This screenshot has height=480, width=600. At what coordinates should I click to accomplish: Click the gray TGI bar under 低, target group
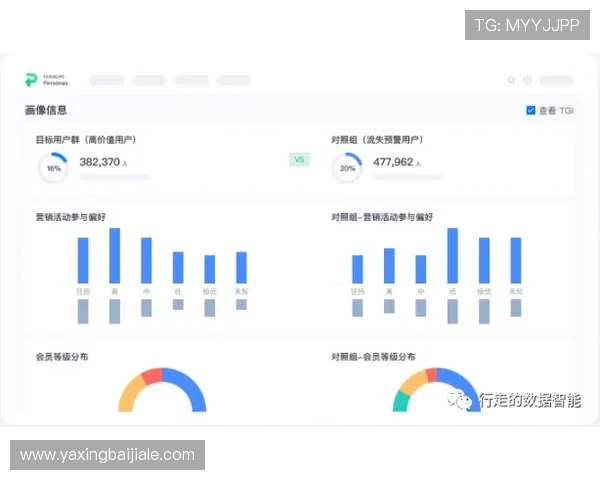pyautogui.click(x=178, y=304)
